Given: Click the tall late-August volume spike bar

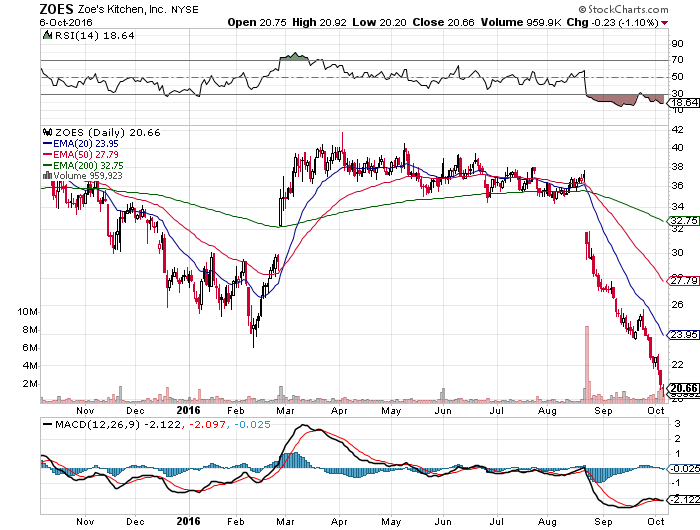Looking at the screenshot, I should [587, 363].
